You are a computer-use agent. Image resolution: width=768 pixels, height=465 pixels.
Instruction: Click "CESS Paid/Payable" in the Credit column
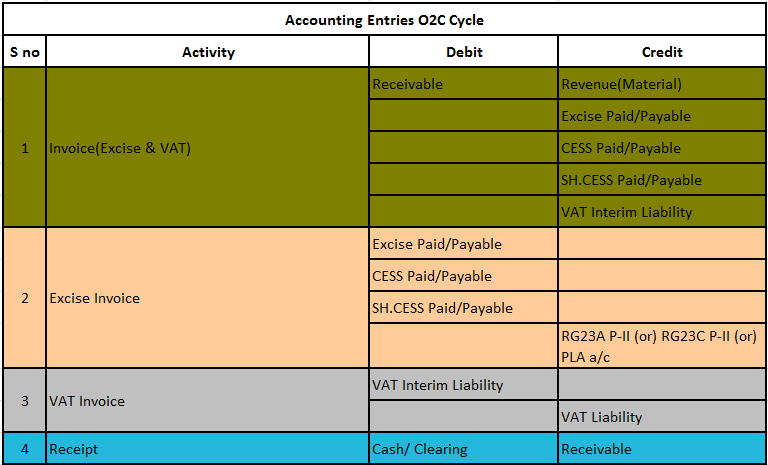click(662, 147)
